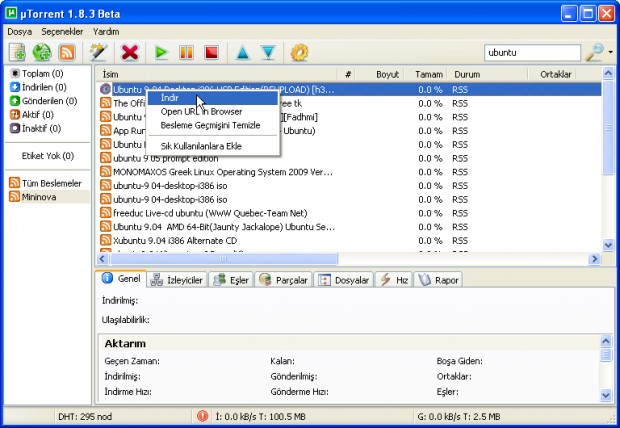Image resolution: width=620 pixels, height=428 pixels.
Task: Choose Besleme Geçmişini Temizle
Action: coord(213,125)
